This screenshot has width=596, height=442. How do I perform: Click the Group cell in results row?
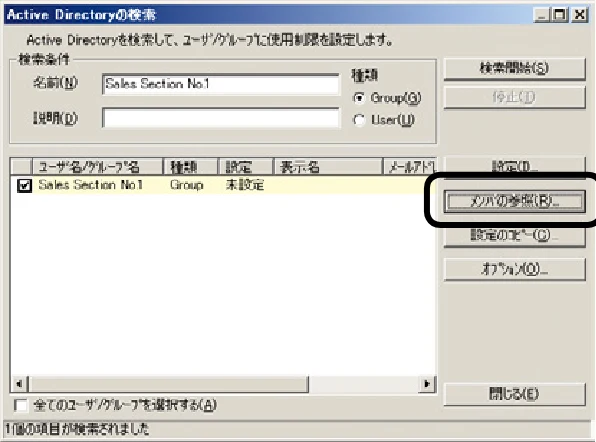coord(187,185)
